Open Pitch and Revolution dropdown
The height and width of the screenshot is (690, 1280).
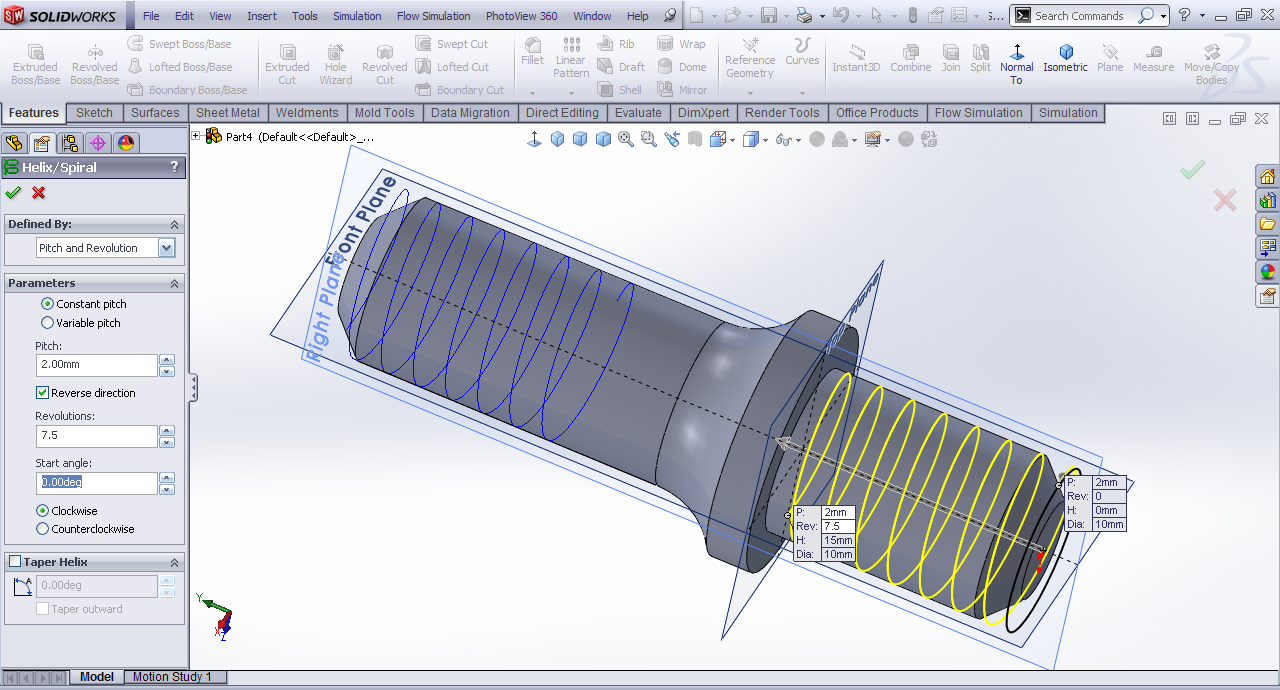coord(166,248)
